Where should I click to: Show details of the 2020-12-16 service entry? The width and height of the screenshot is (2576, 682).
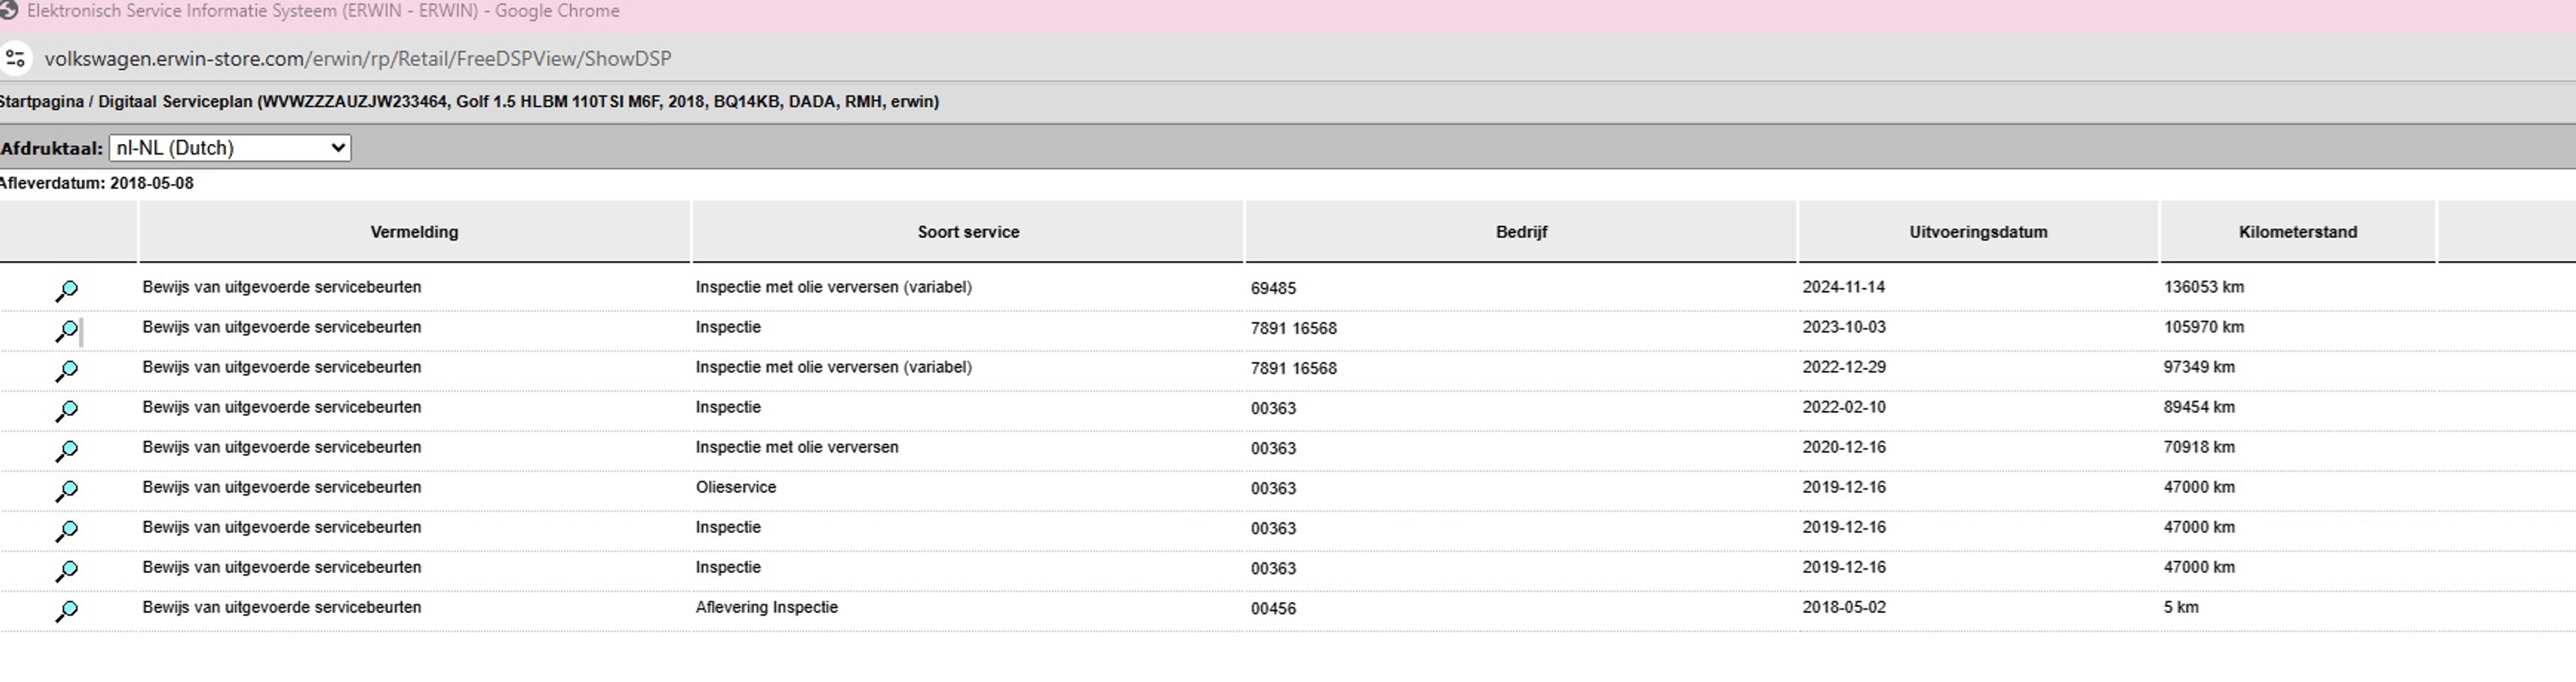[x=66, y=450]
